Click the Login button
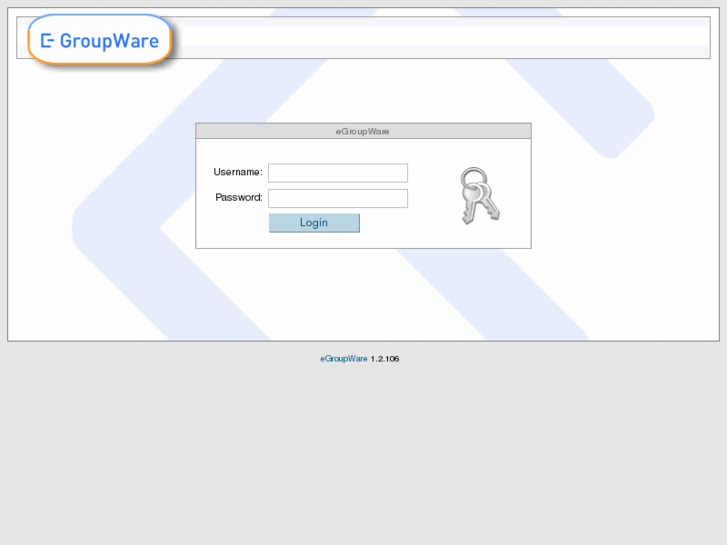727x545 pixels. tap(314, 223)
